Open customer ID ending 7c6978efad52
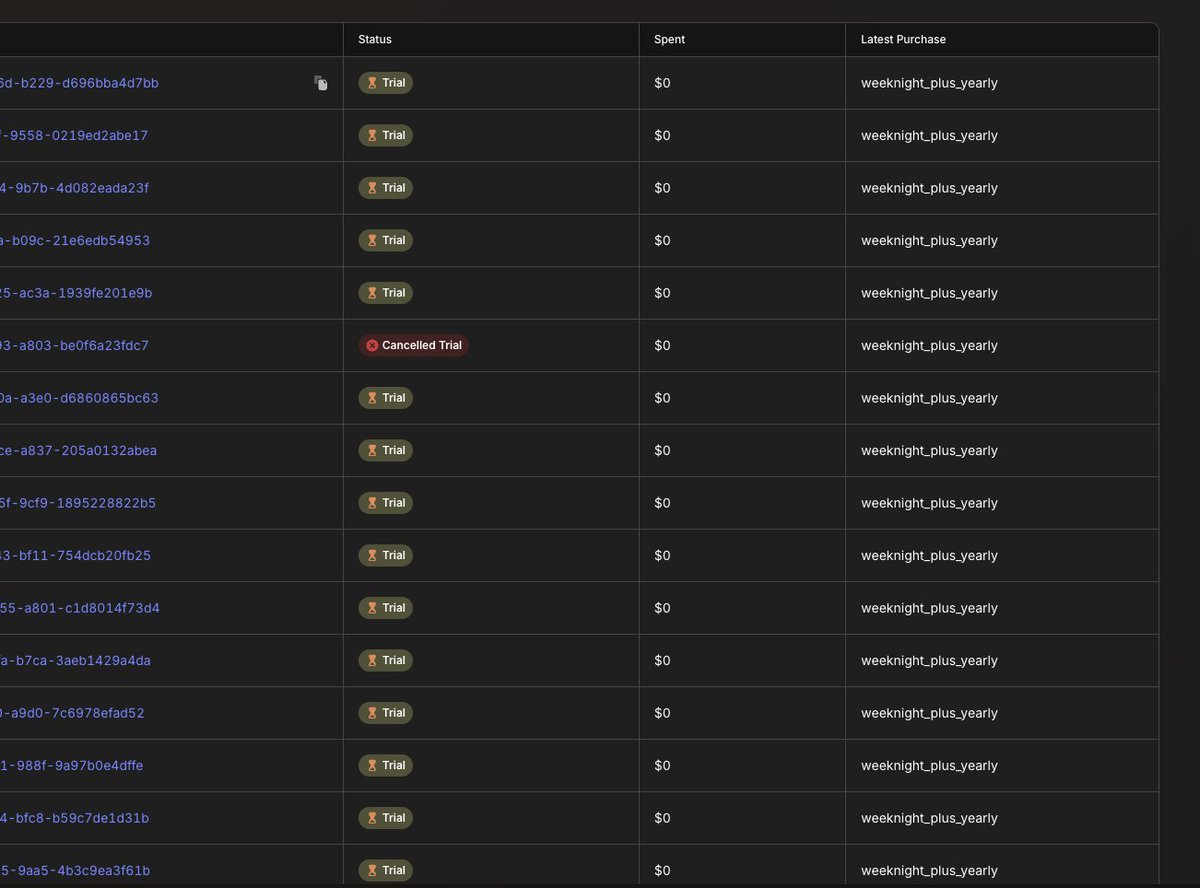This screenshot has width=1200, height=888. [72, 713]
